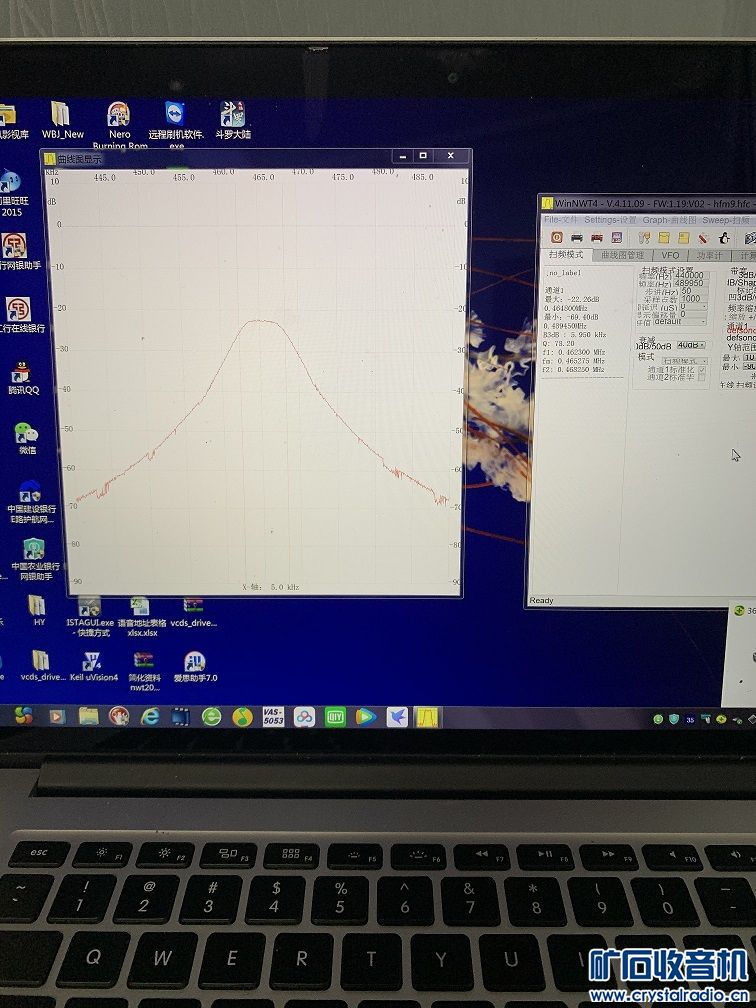756x1008 pixels.
Task: Click the first yellow folder icon in WinNWT4 toolbar
Action: click(x=664, y=238)
